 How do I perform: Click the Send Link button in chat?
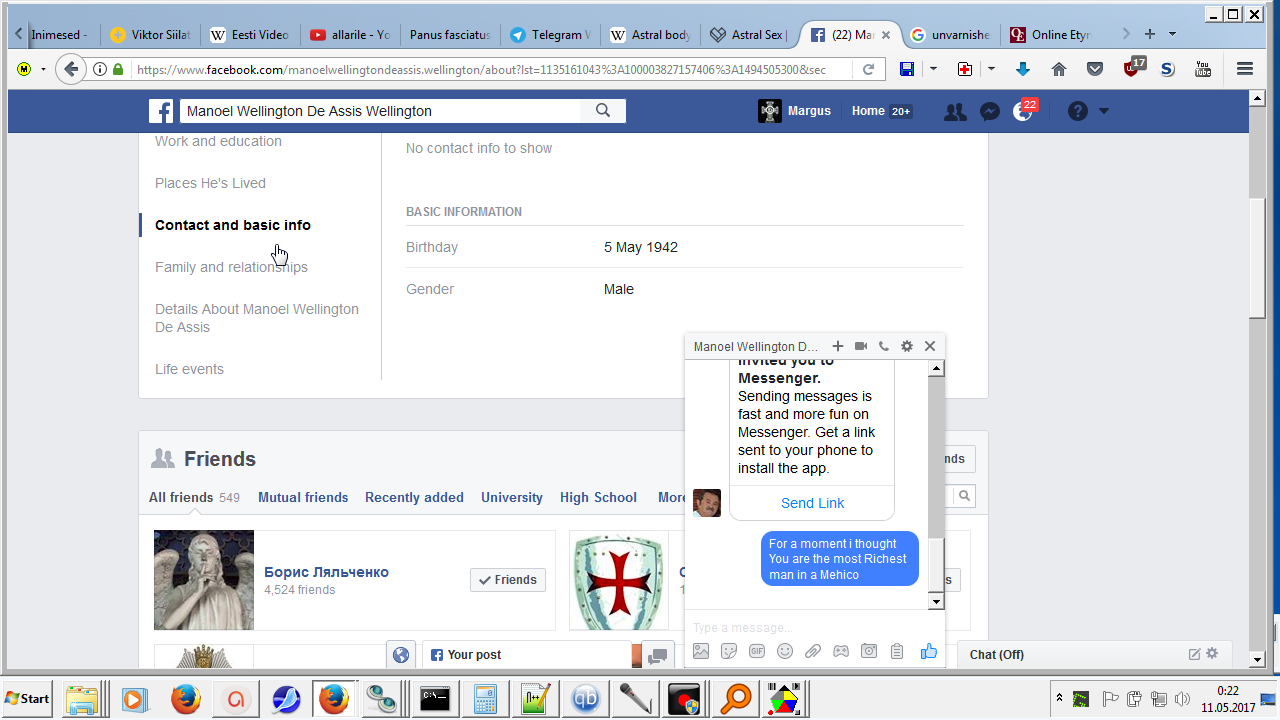[812, 503]
